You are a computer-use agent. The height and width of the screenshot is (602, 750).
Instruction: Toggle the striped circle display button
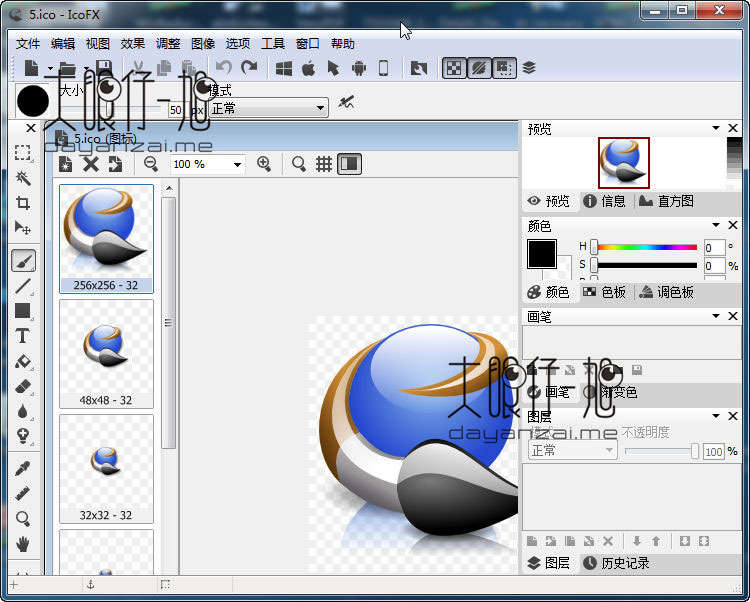click(x=479, y=68)
